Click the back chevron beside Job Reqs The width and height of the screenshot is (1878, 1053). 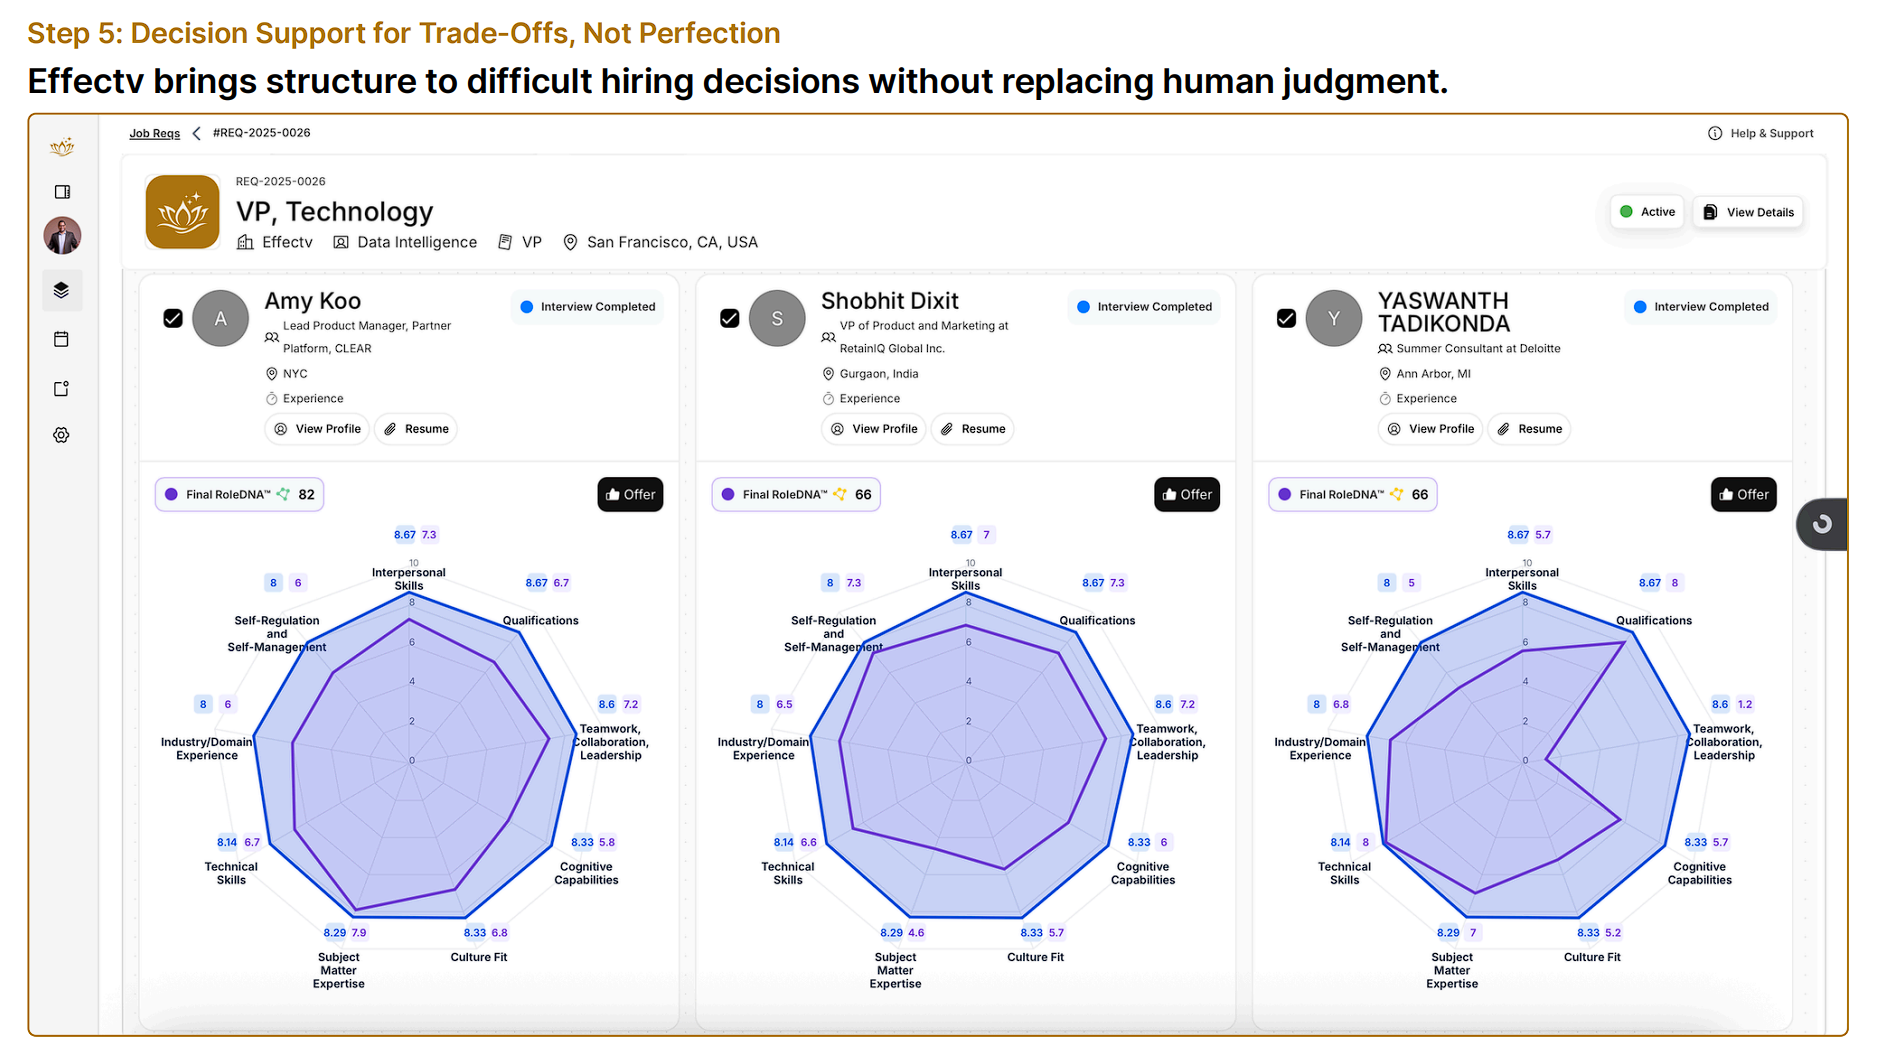coord(197,133)
